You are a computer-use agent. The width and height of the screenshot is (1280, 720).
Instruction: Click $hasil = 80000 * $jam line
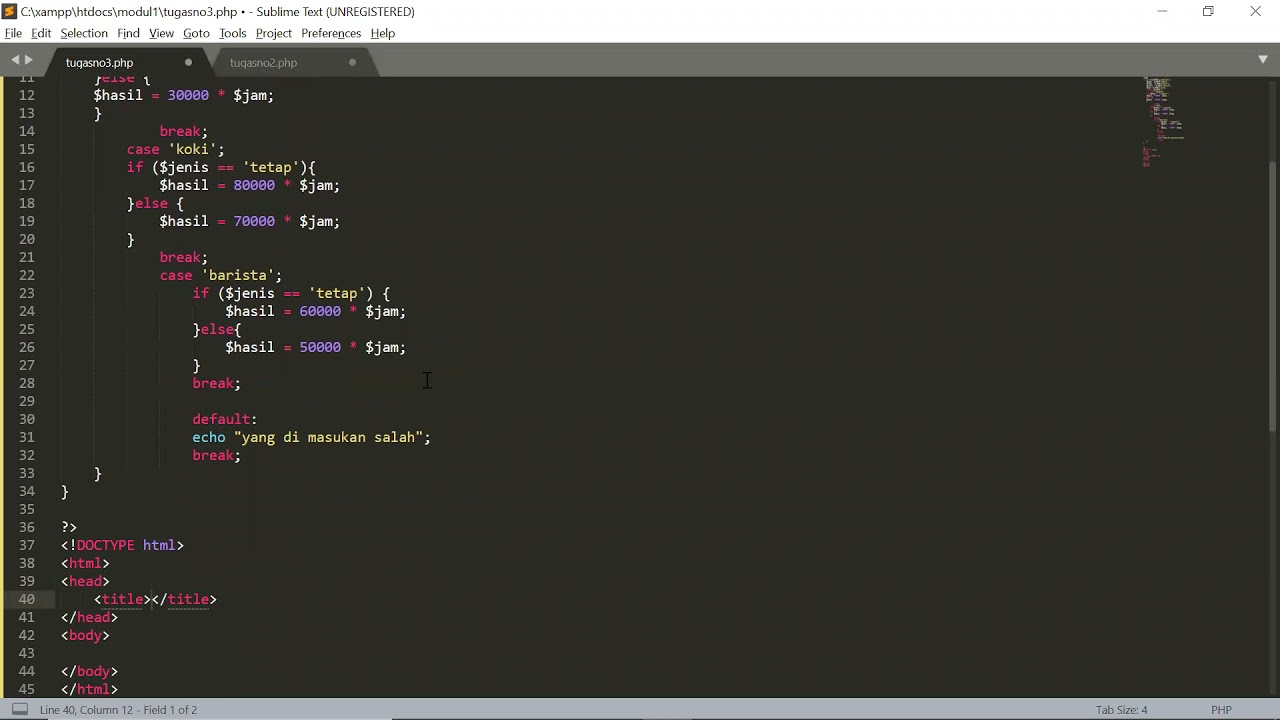pos(250,185)
